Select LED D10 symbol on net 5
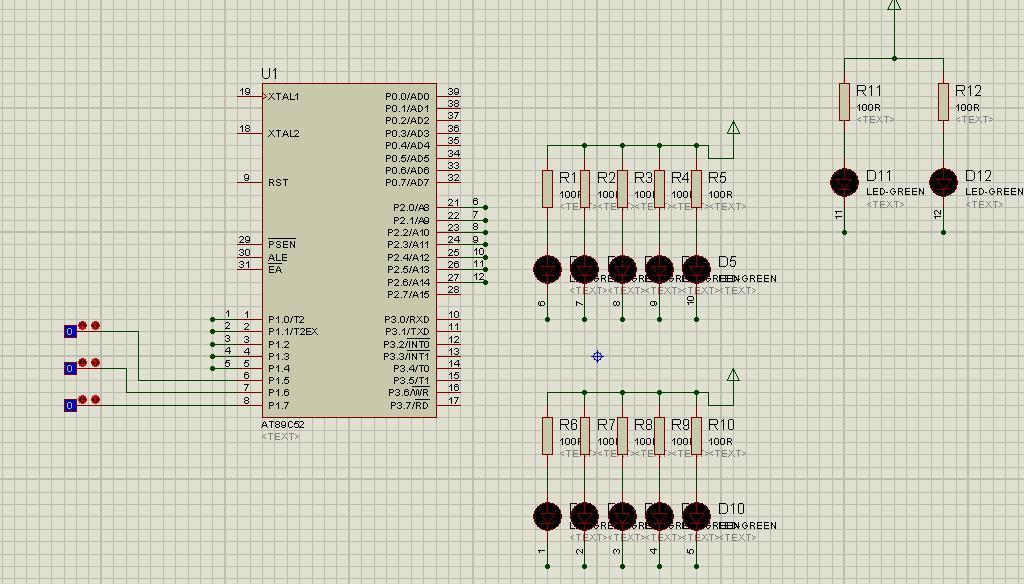This screenshot has width=1024, height=584. click(x=696, y=516)
